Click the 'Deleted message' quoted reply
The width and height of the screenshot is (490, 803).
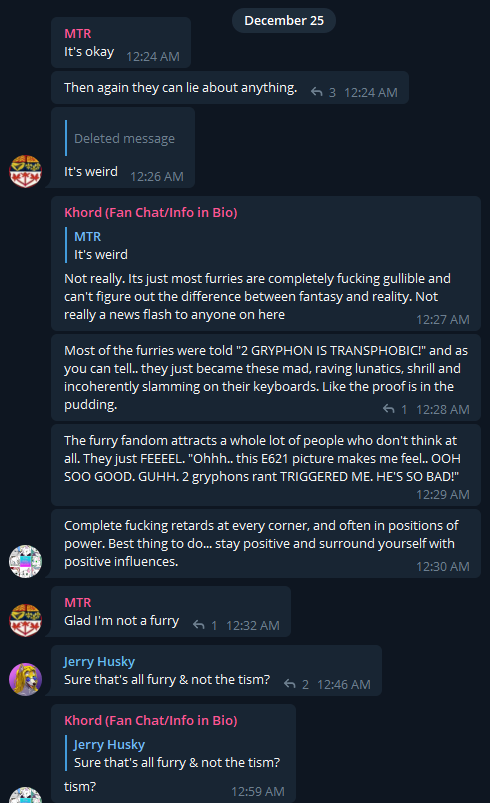(x=121, y=138)
